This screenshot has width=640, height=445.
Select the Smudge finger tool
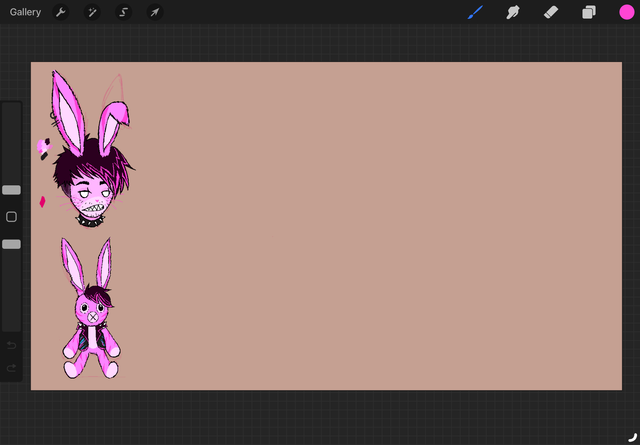pyautogui.click(x=513, y=12)
